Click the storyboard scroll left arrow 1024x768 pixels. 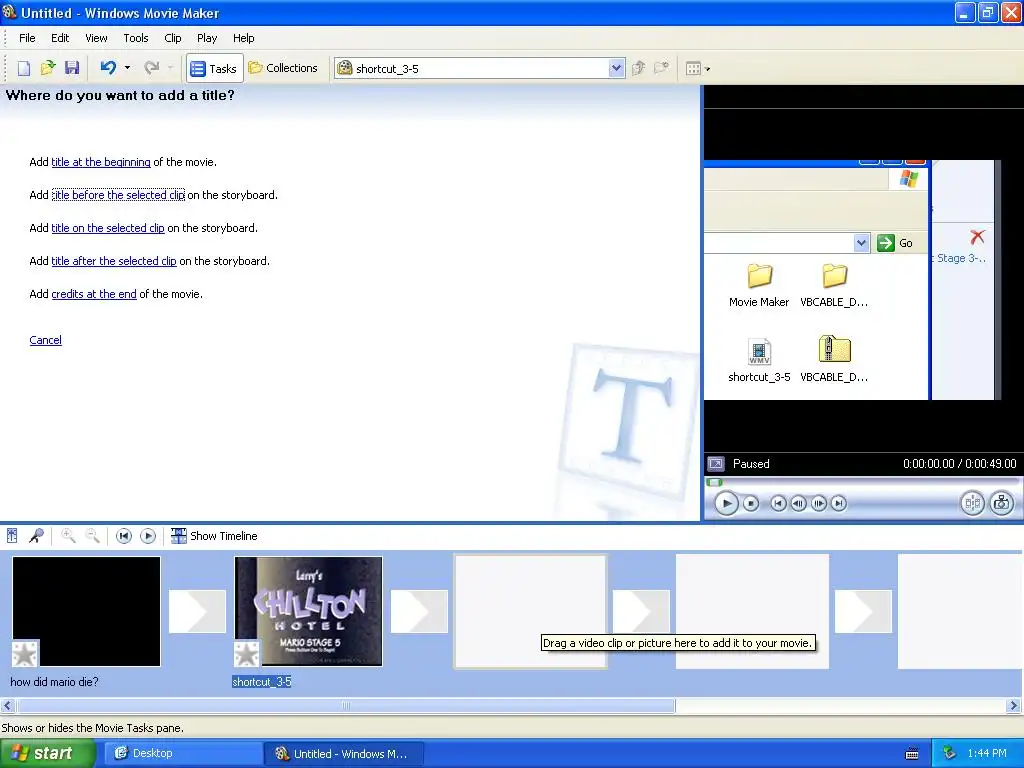click(8, 705)
